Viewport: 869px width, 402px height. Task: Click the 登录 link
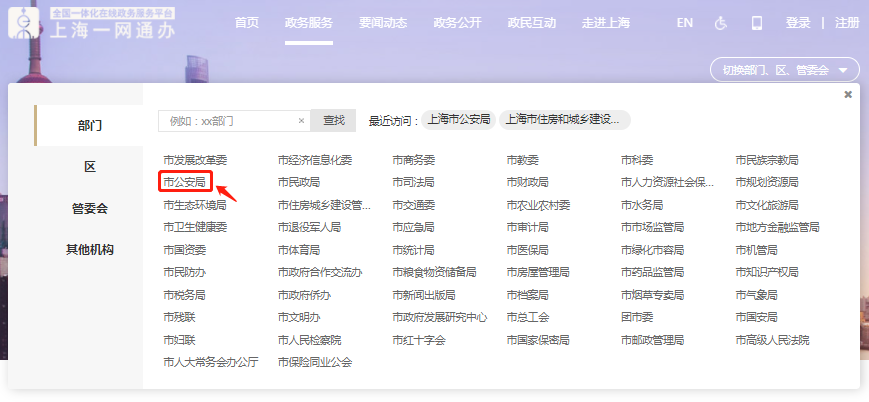click(x=798, y=23)
